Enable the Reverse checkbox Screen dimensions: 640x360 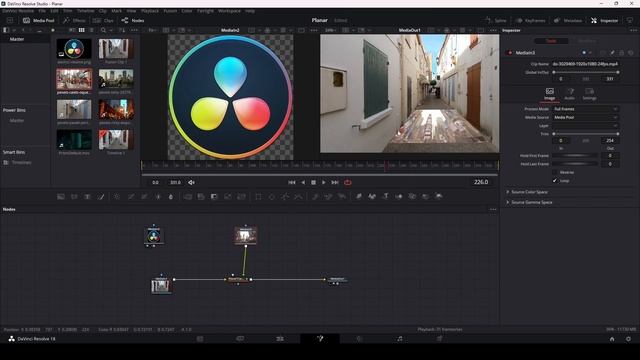pyautogui.click(x=555, y=172)
